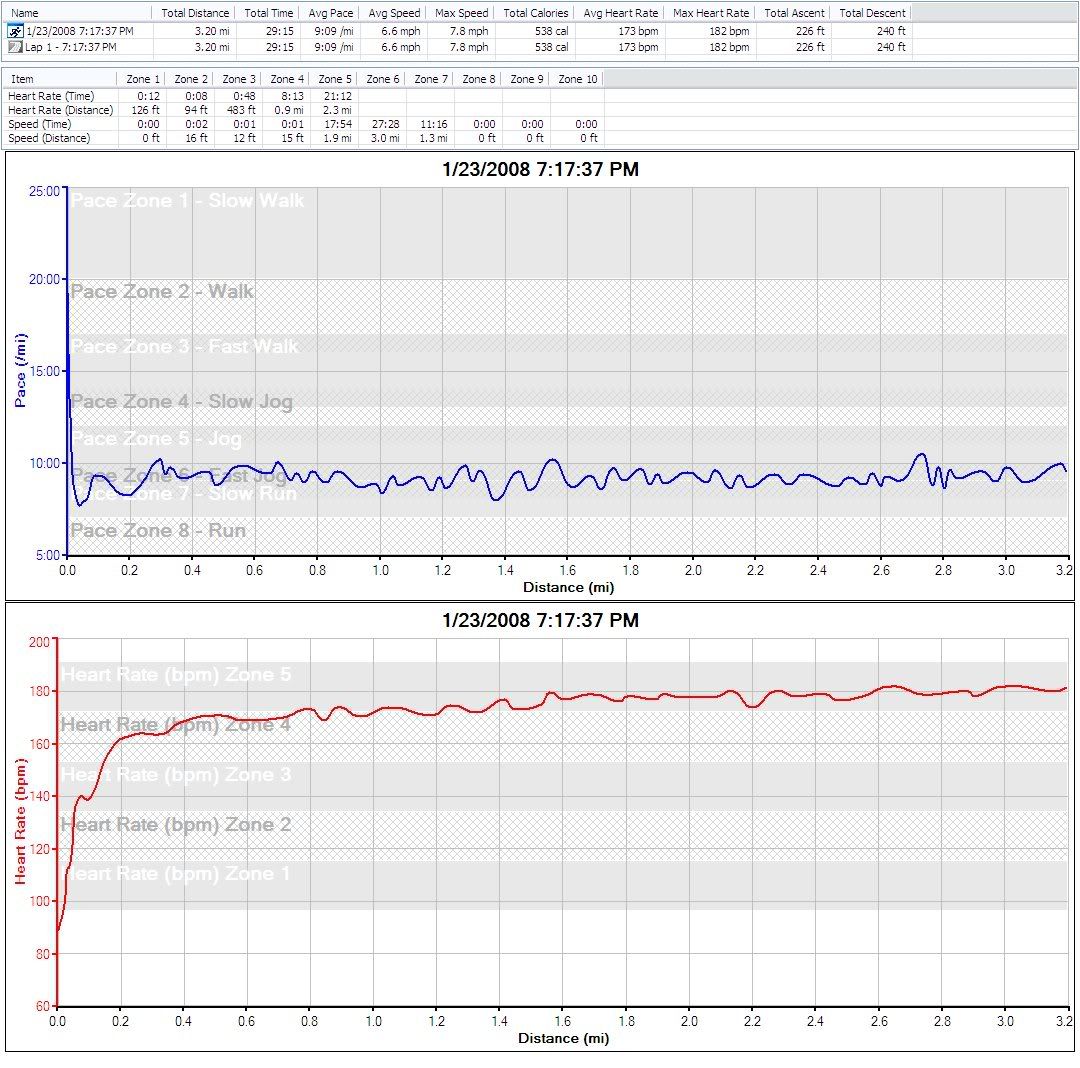1080x1068 pixels.
Task: Select the 1/23/2008 7:17:37 PM activity row
Action: pyautogui.click(x=78, y=32)
